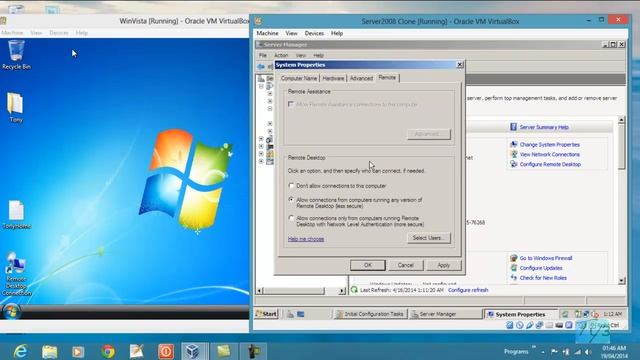Viewport: 640px width, 360px height.
Task: Click the host volume tray icon
Action: (x=588, y=351)
